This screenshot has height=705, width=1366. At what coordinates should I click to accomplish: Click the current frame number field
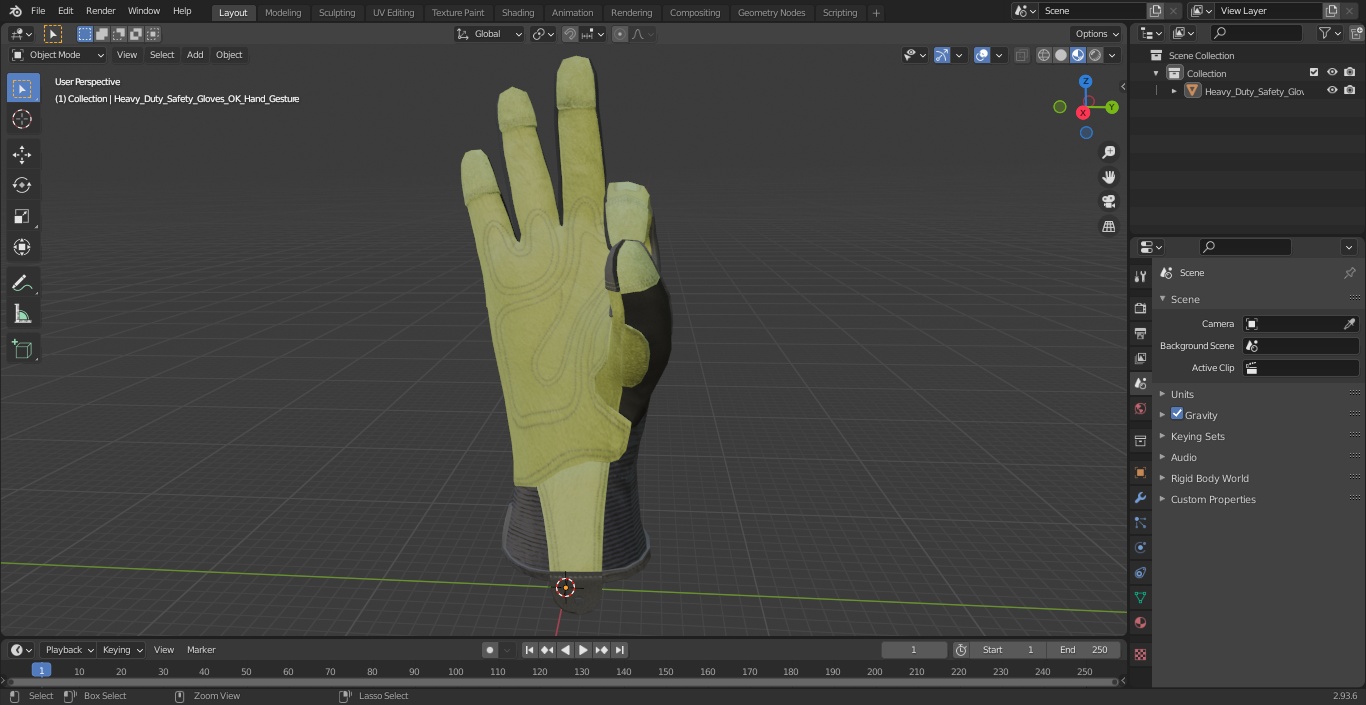pos(914,650)
